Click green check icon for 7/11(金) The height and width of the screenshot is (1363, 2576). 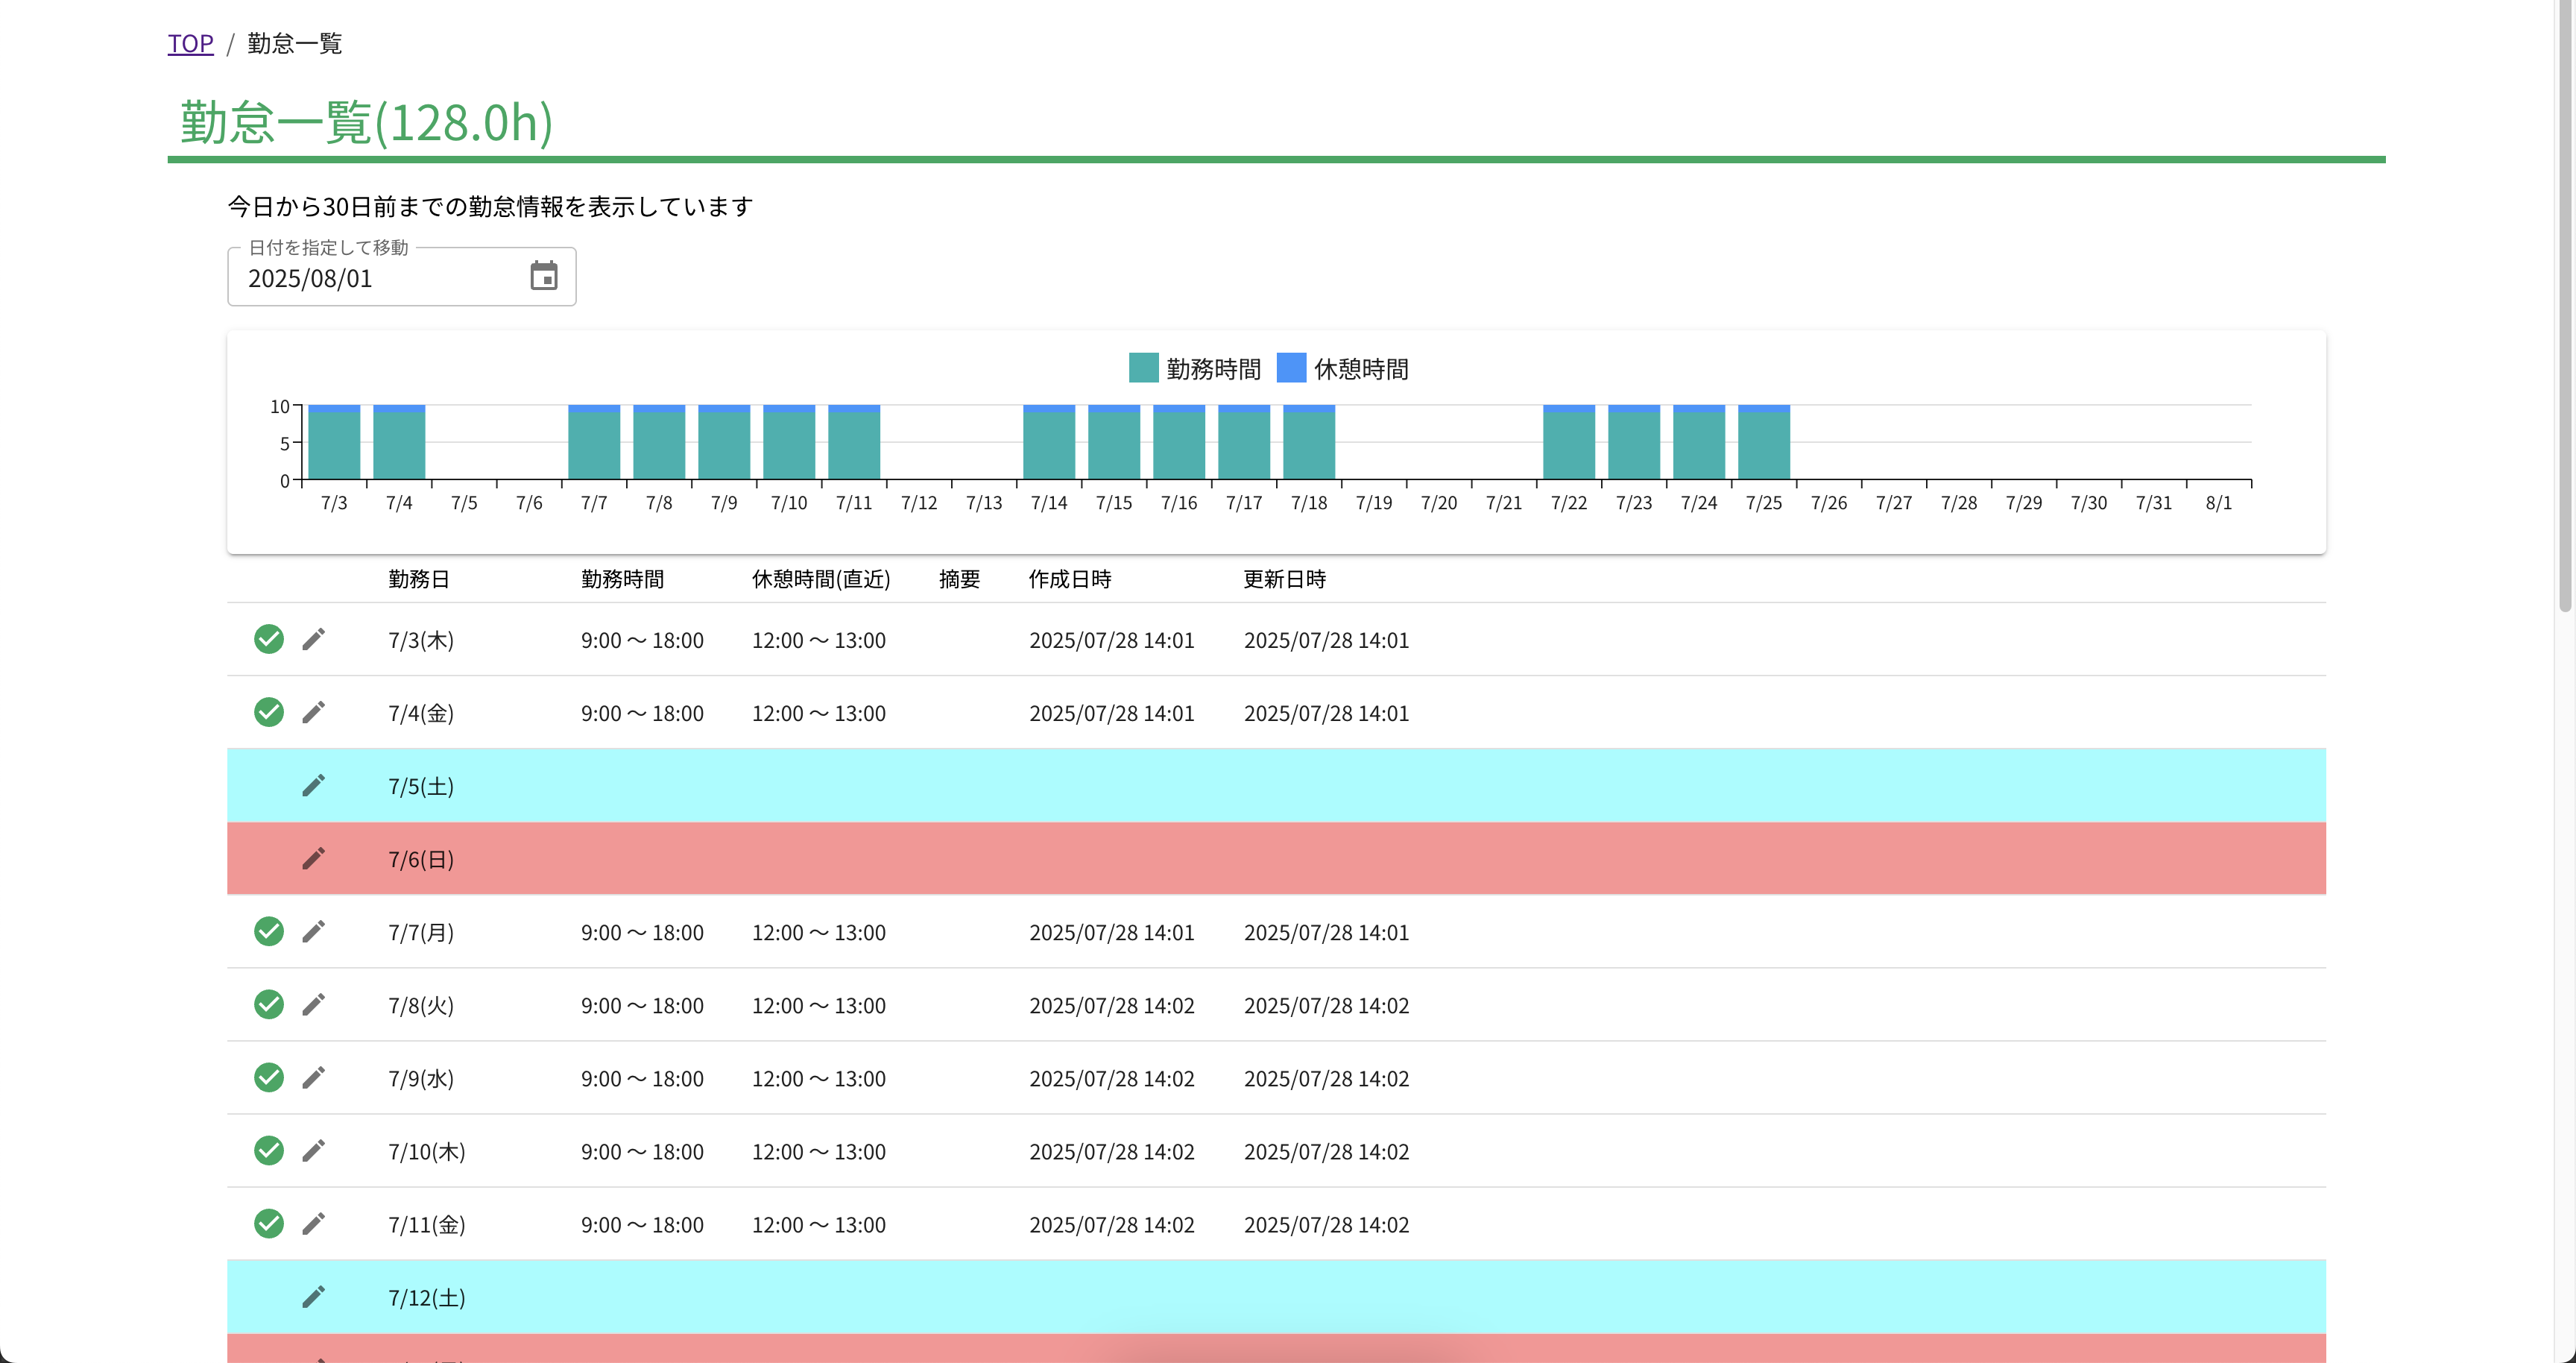(x=268, y=1223)
